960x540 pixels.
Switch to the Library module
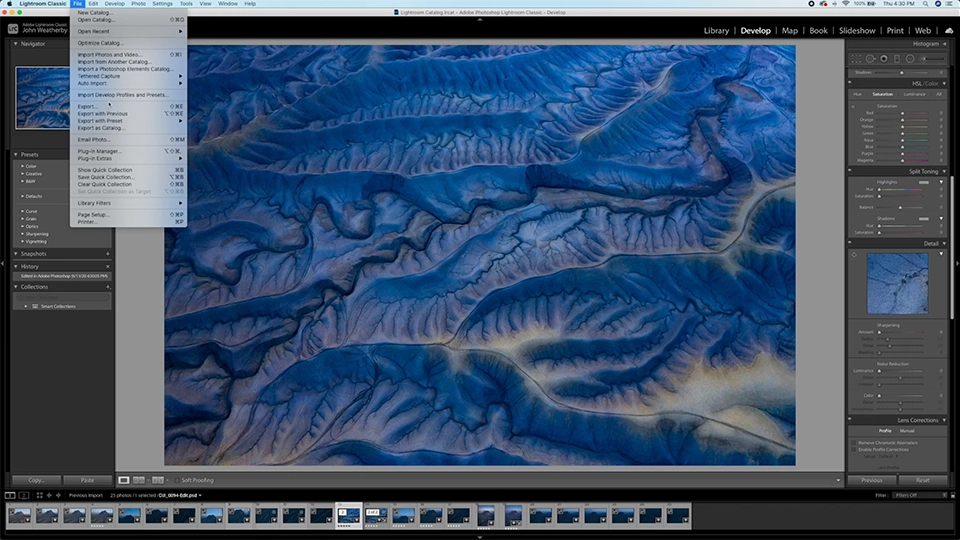coord(716,31)
